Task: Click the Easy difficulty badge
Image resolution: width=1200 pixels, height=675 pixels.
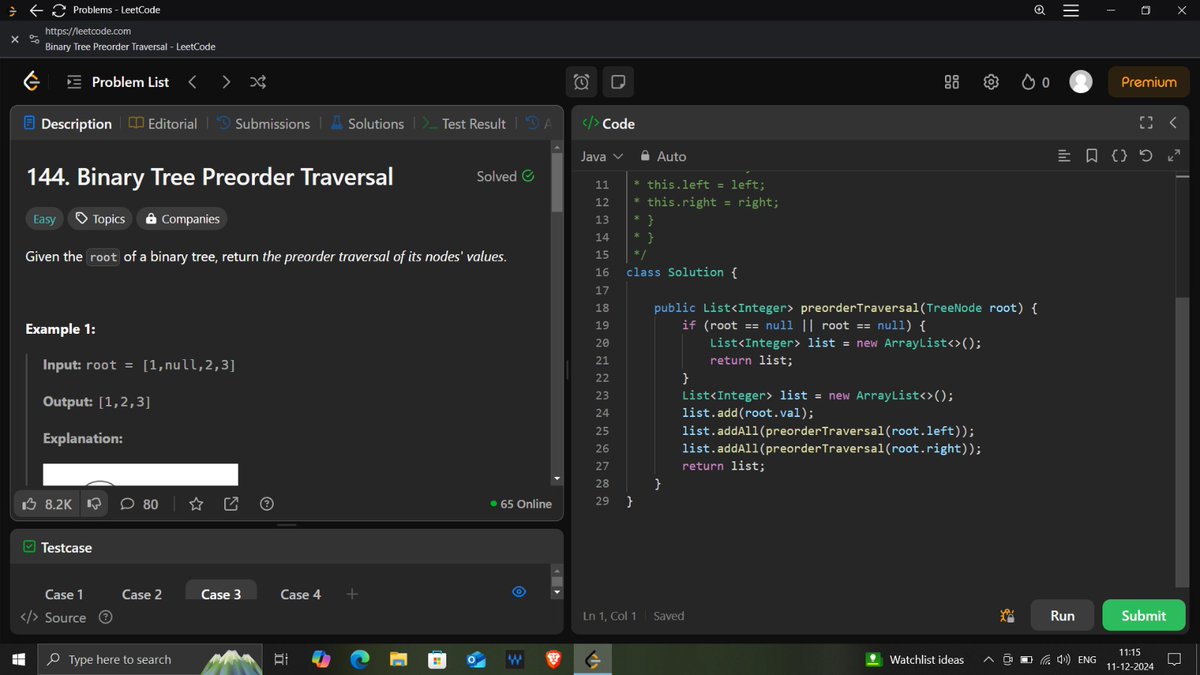Action: point(44,219)
